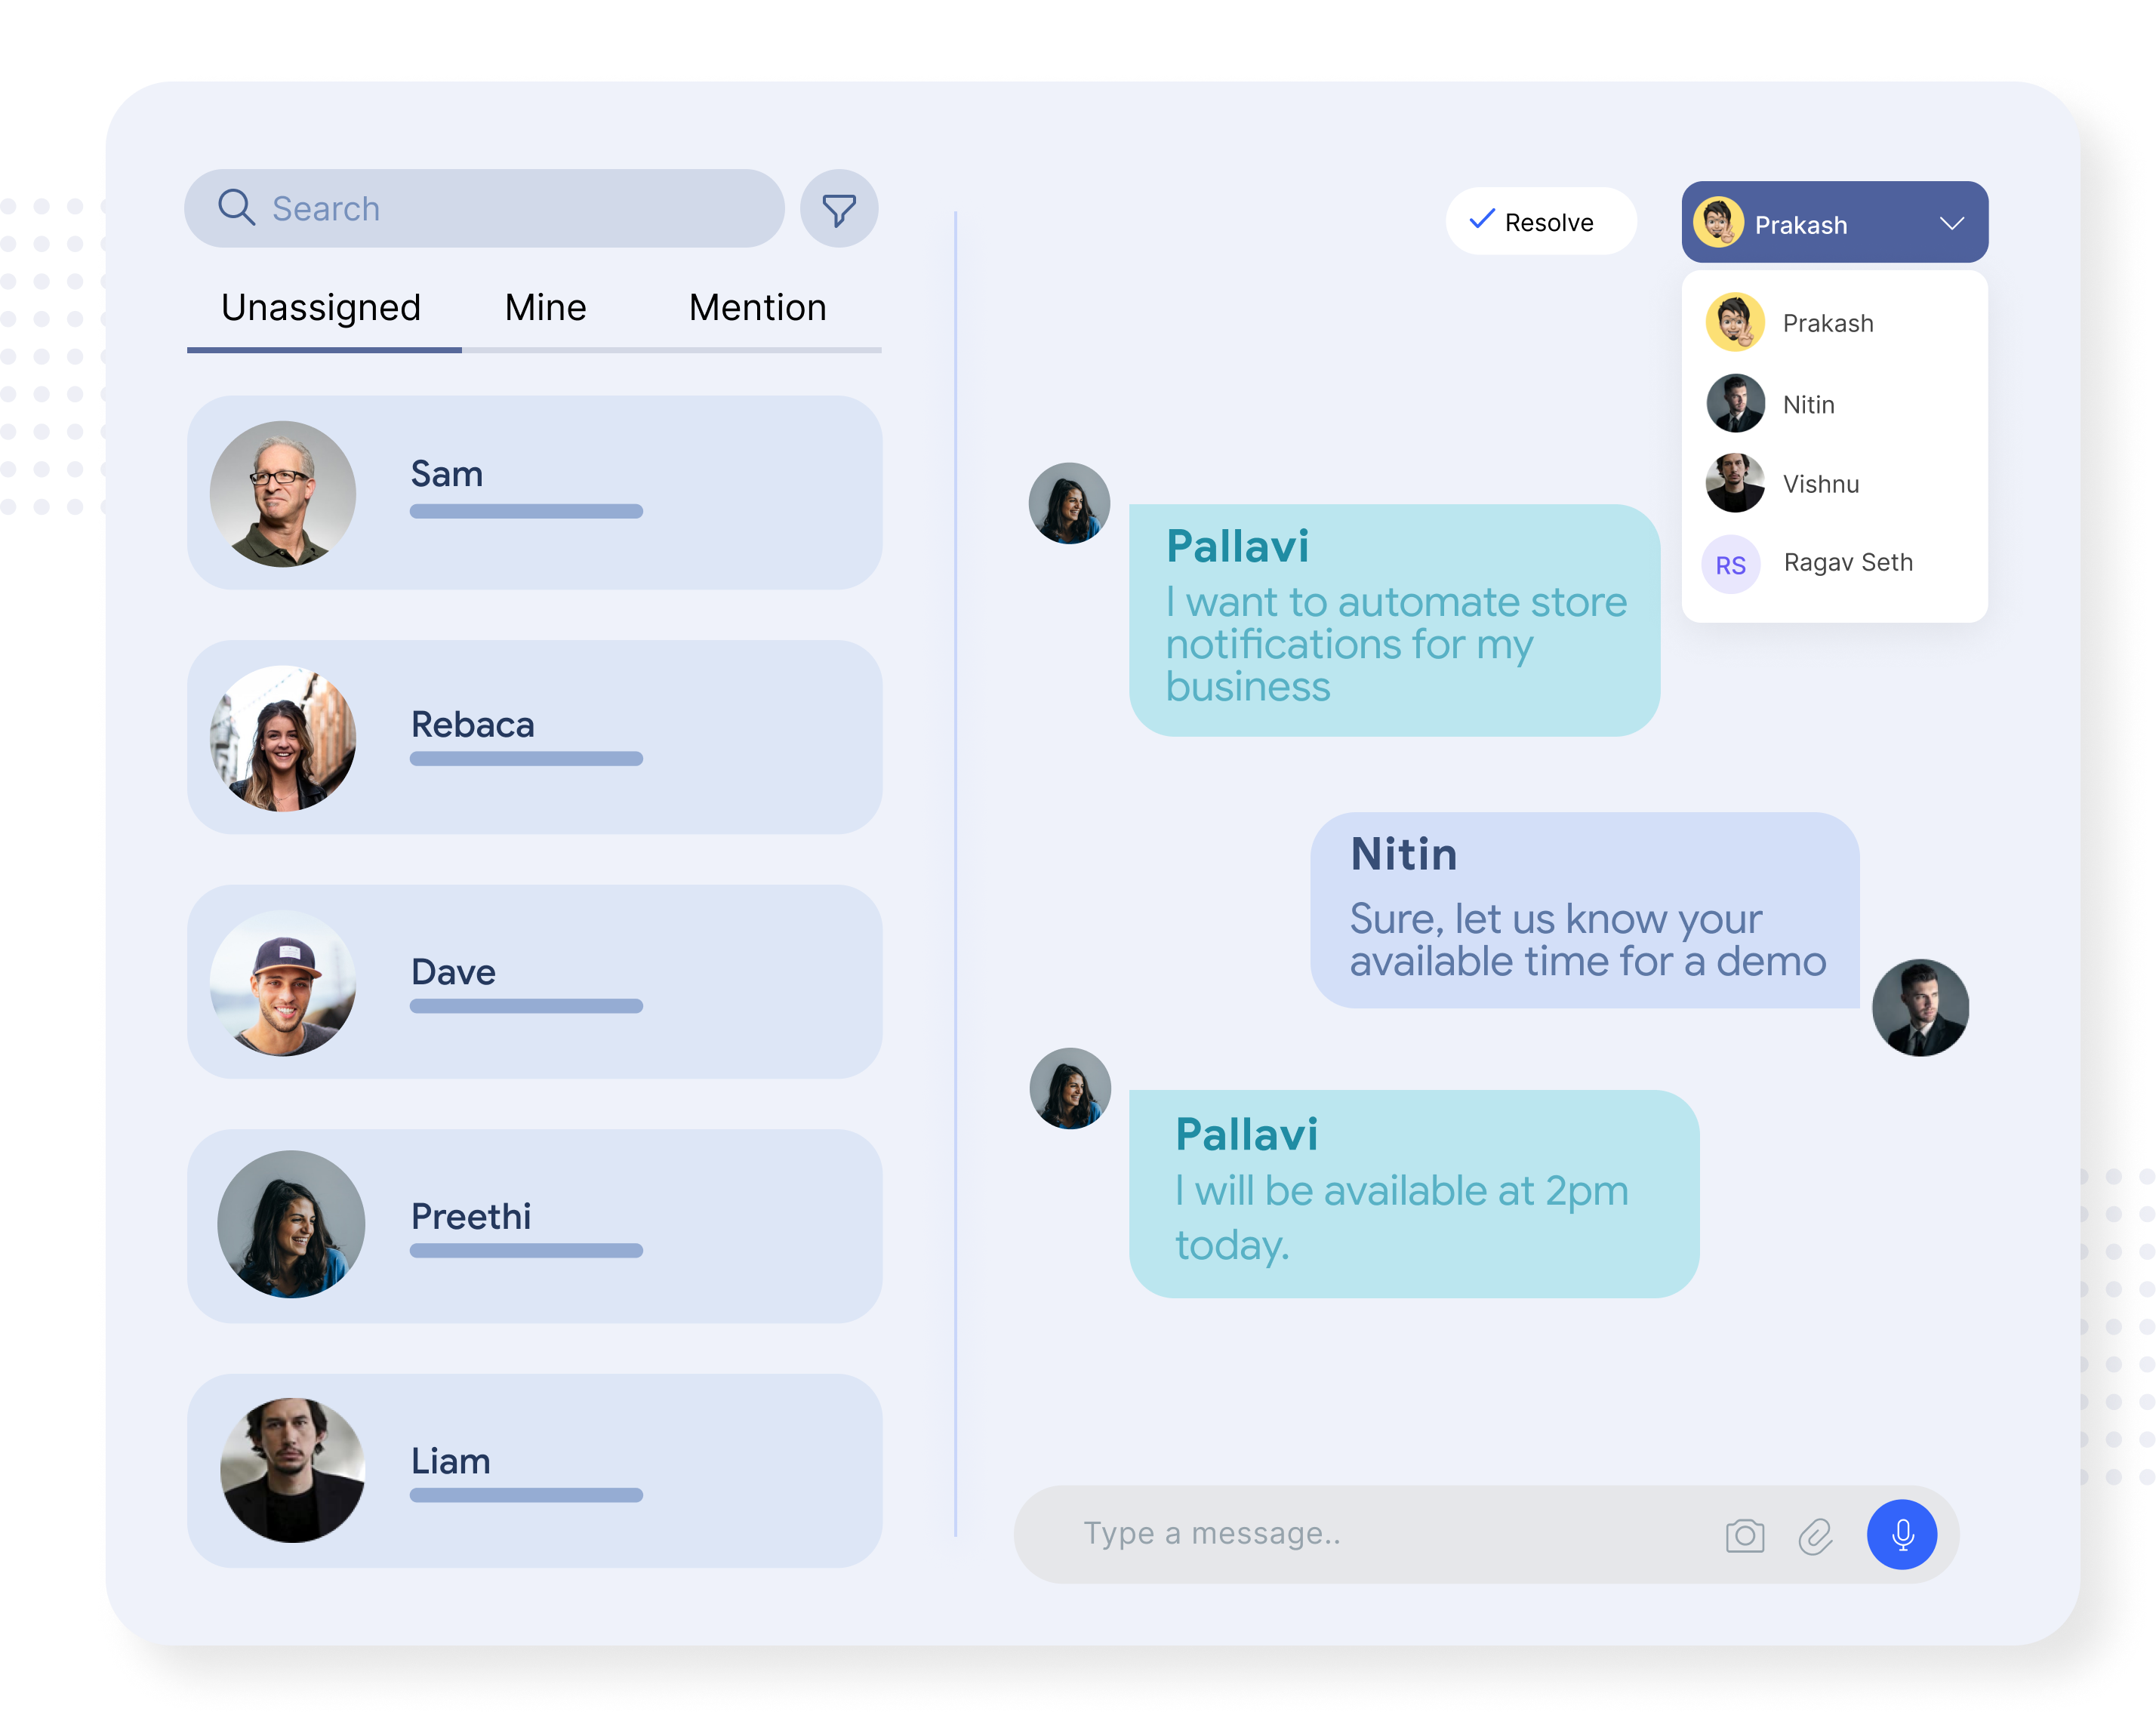
Task: Click Rebaca's profile photo
Action: point(283,739)
